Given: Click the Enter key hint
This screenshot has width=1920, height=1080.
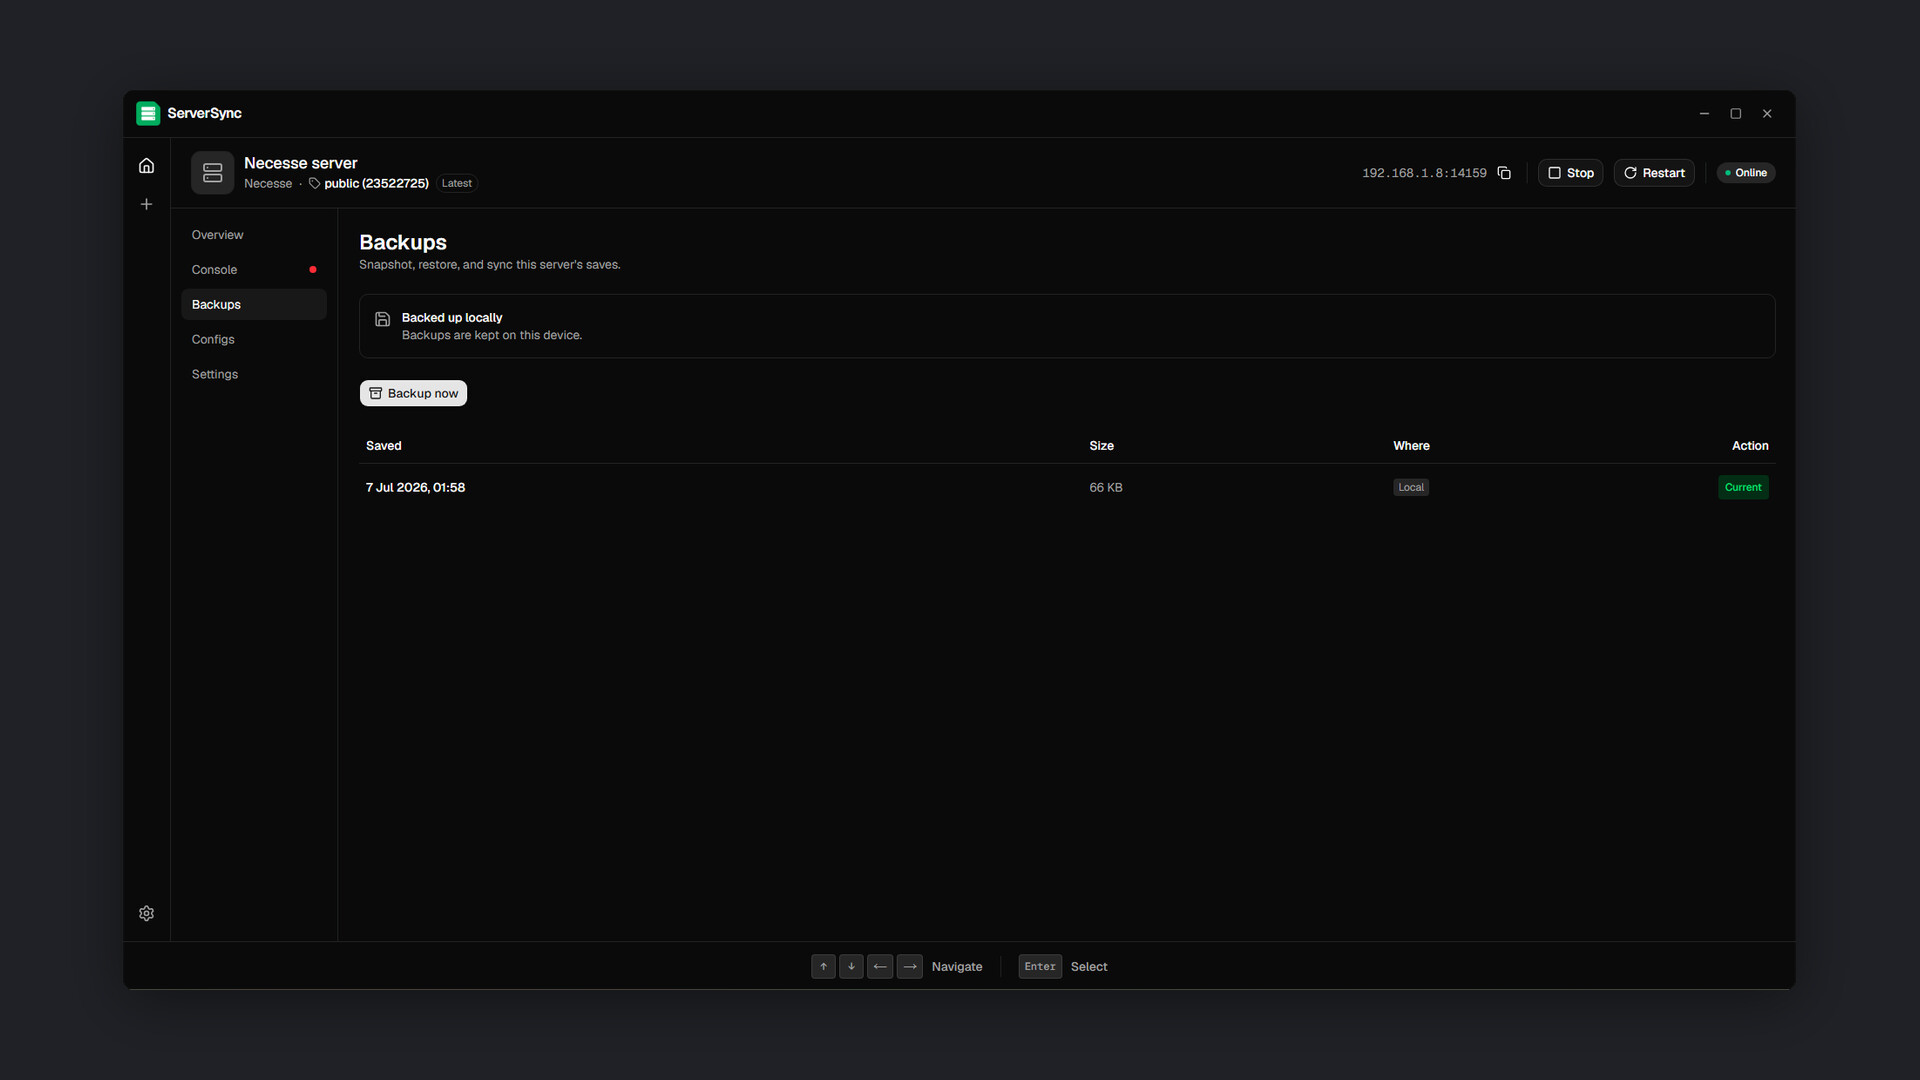Looking at the screenshot, I should click(x=1040, y=966).
